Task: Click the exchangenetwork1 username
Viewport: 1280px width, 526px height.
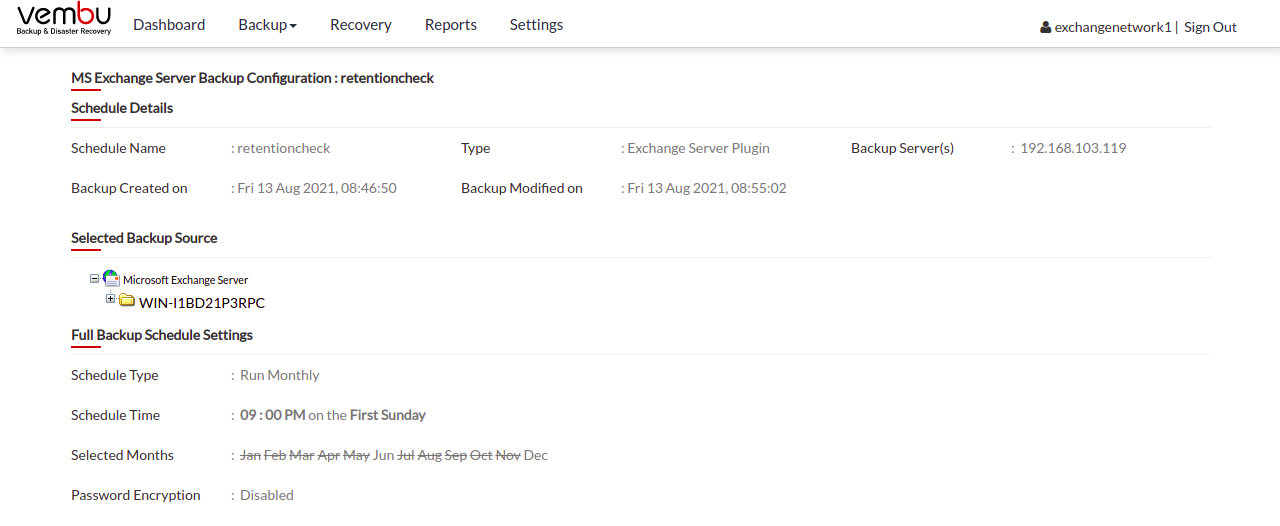Action: pyautogui.click(x=1112, y=27)
